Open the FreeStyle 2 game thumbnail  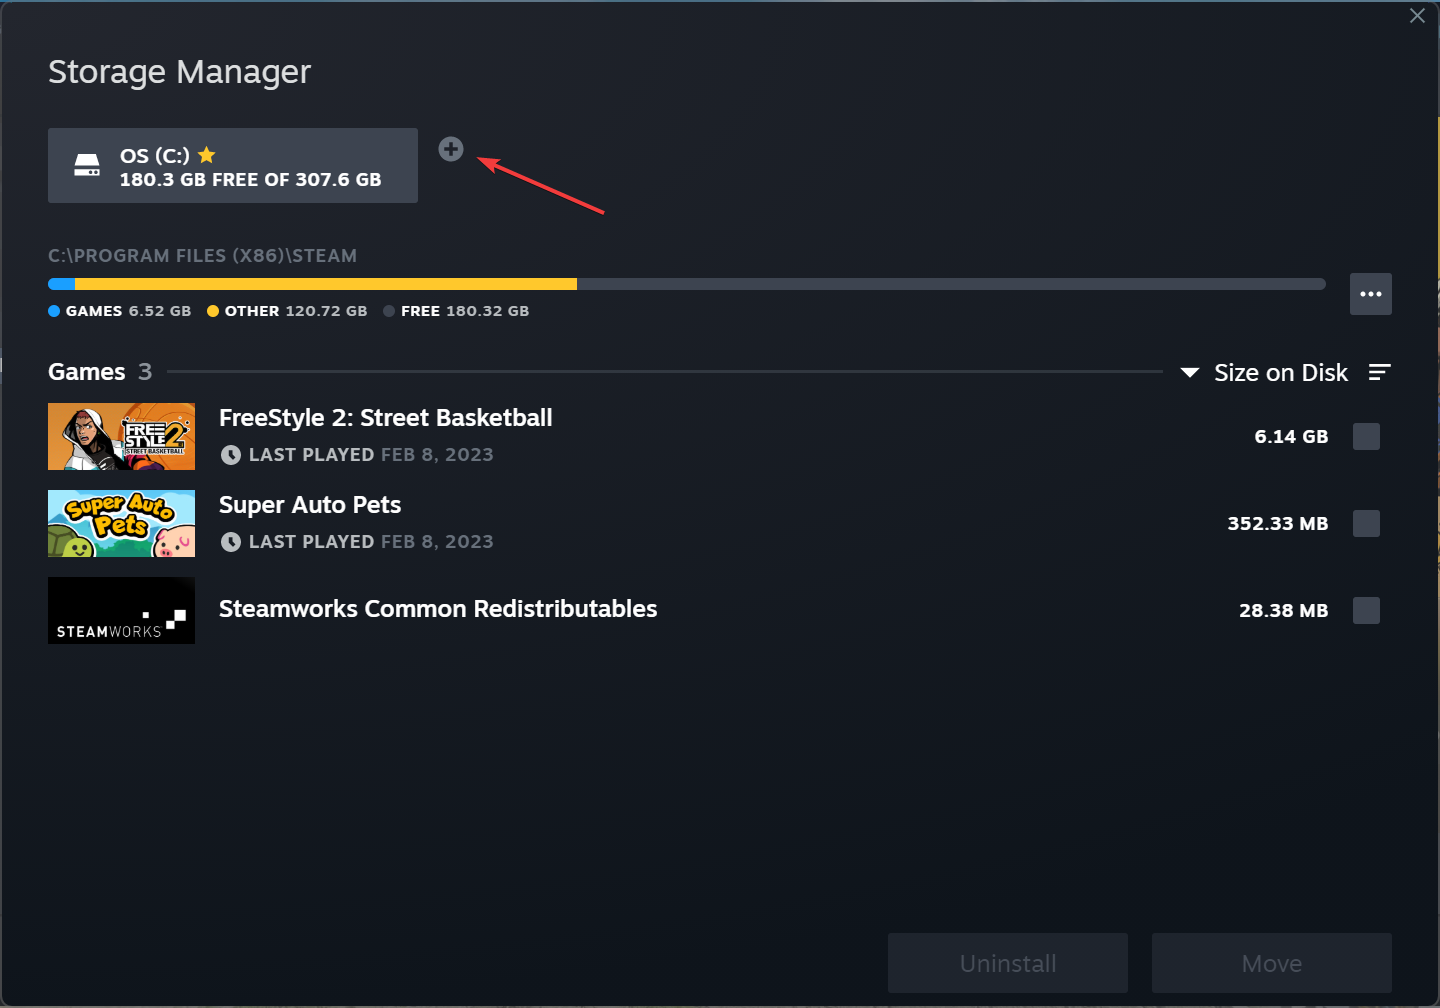click(x=121, y=436)
